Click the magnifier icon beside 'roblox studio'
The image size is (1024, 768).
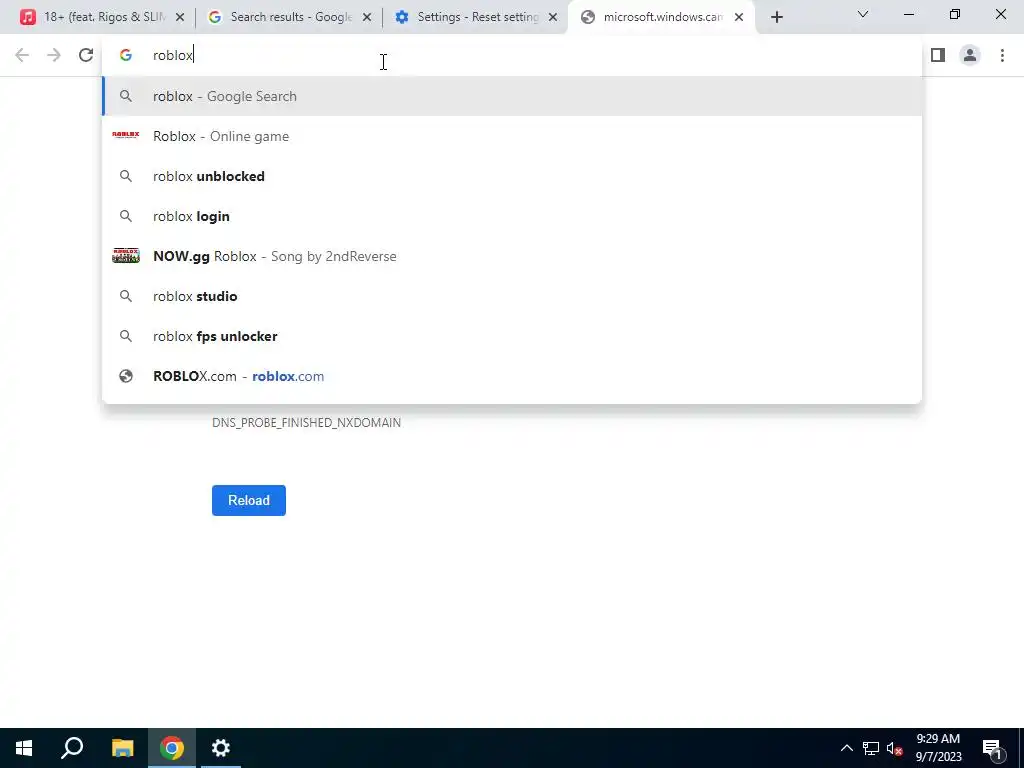[x=125, y=296]
